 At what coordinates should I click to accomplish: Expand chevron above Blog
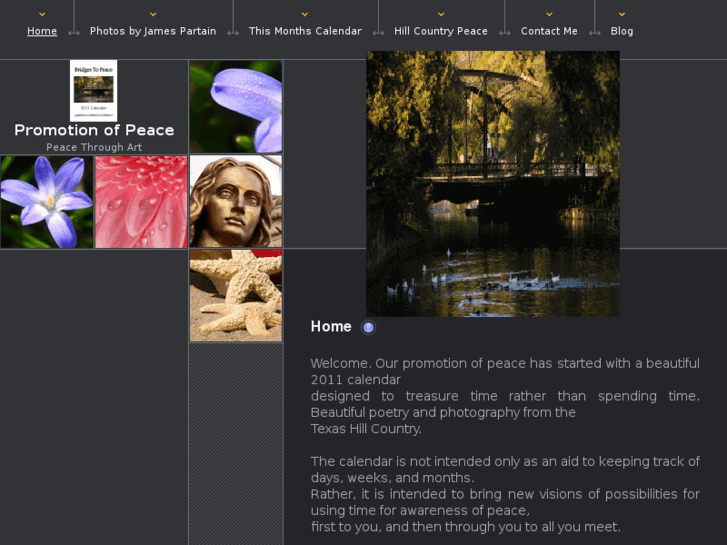622,14
